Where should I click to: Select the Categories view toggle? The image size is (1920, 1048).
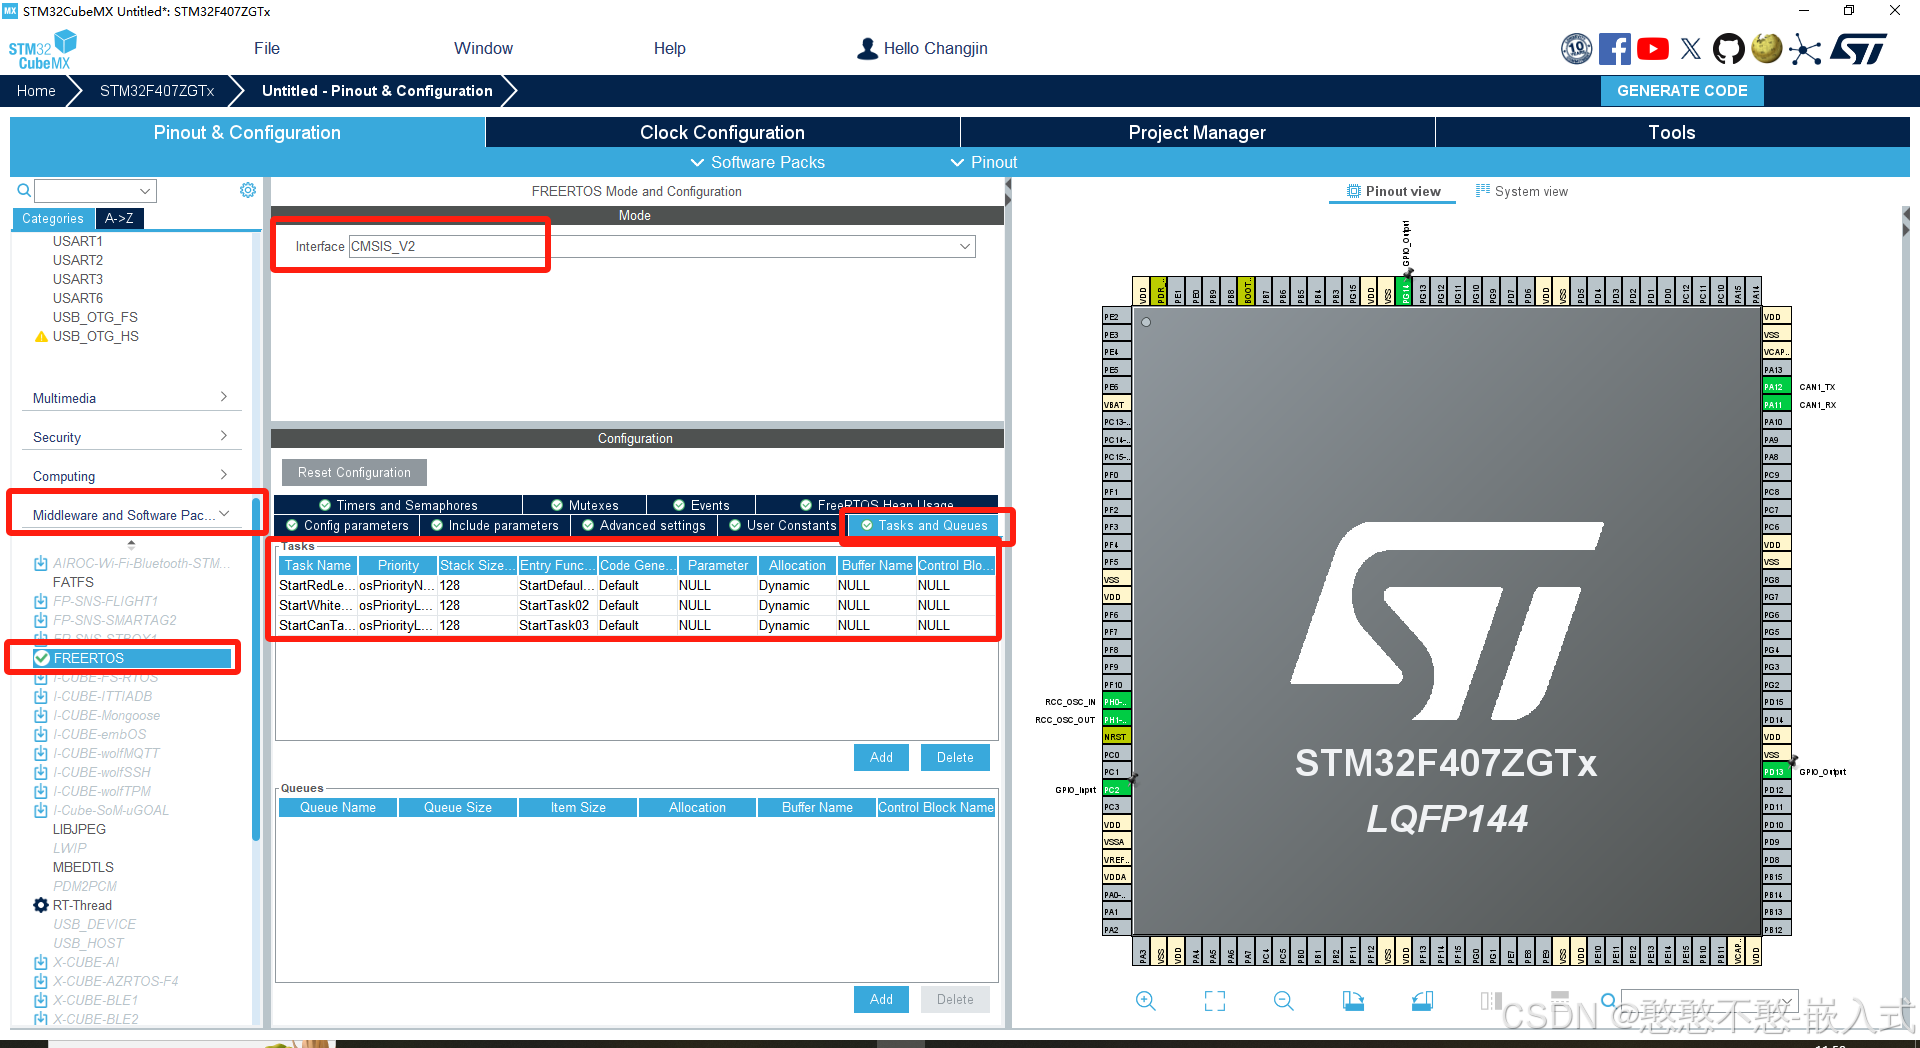point(53,218)
